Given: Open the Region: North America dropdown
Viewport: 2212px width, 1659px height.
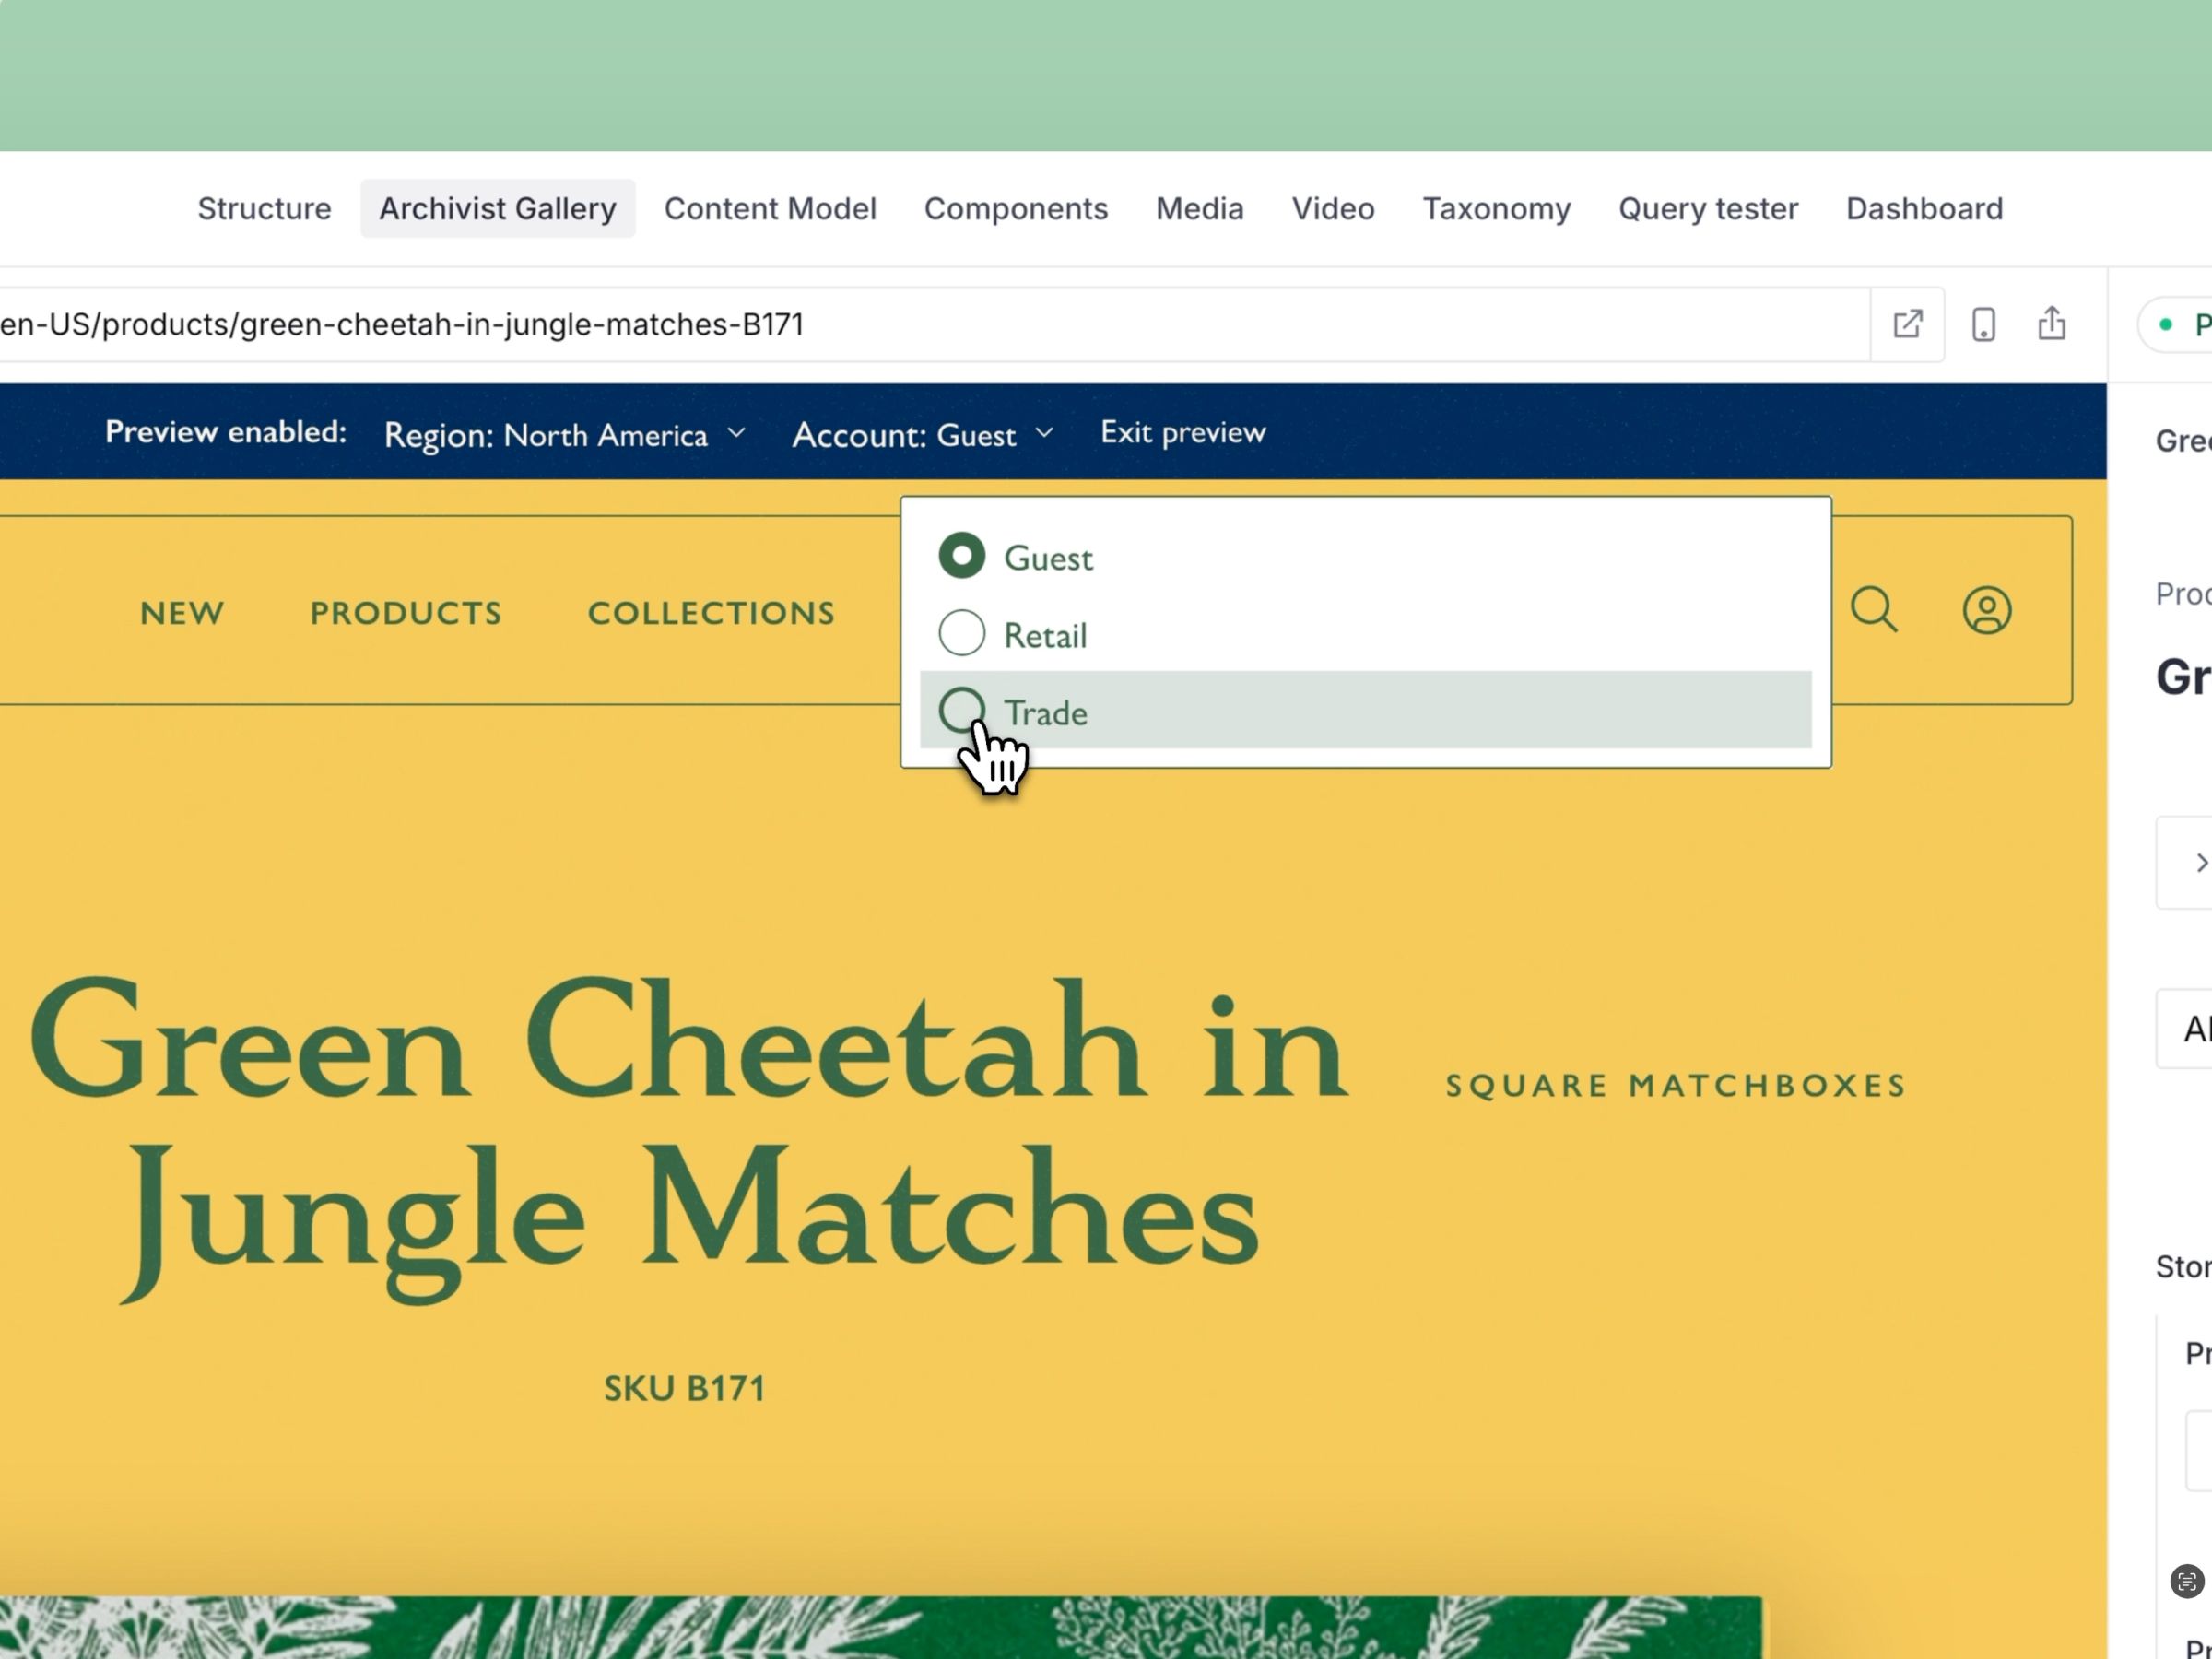Looking at the screenshot, I should point(565,434).
